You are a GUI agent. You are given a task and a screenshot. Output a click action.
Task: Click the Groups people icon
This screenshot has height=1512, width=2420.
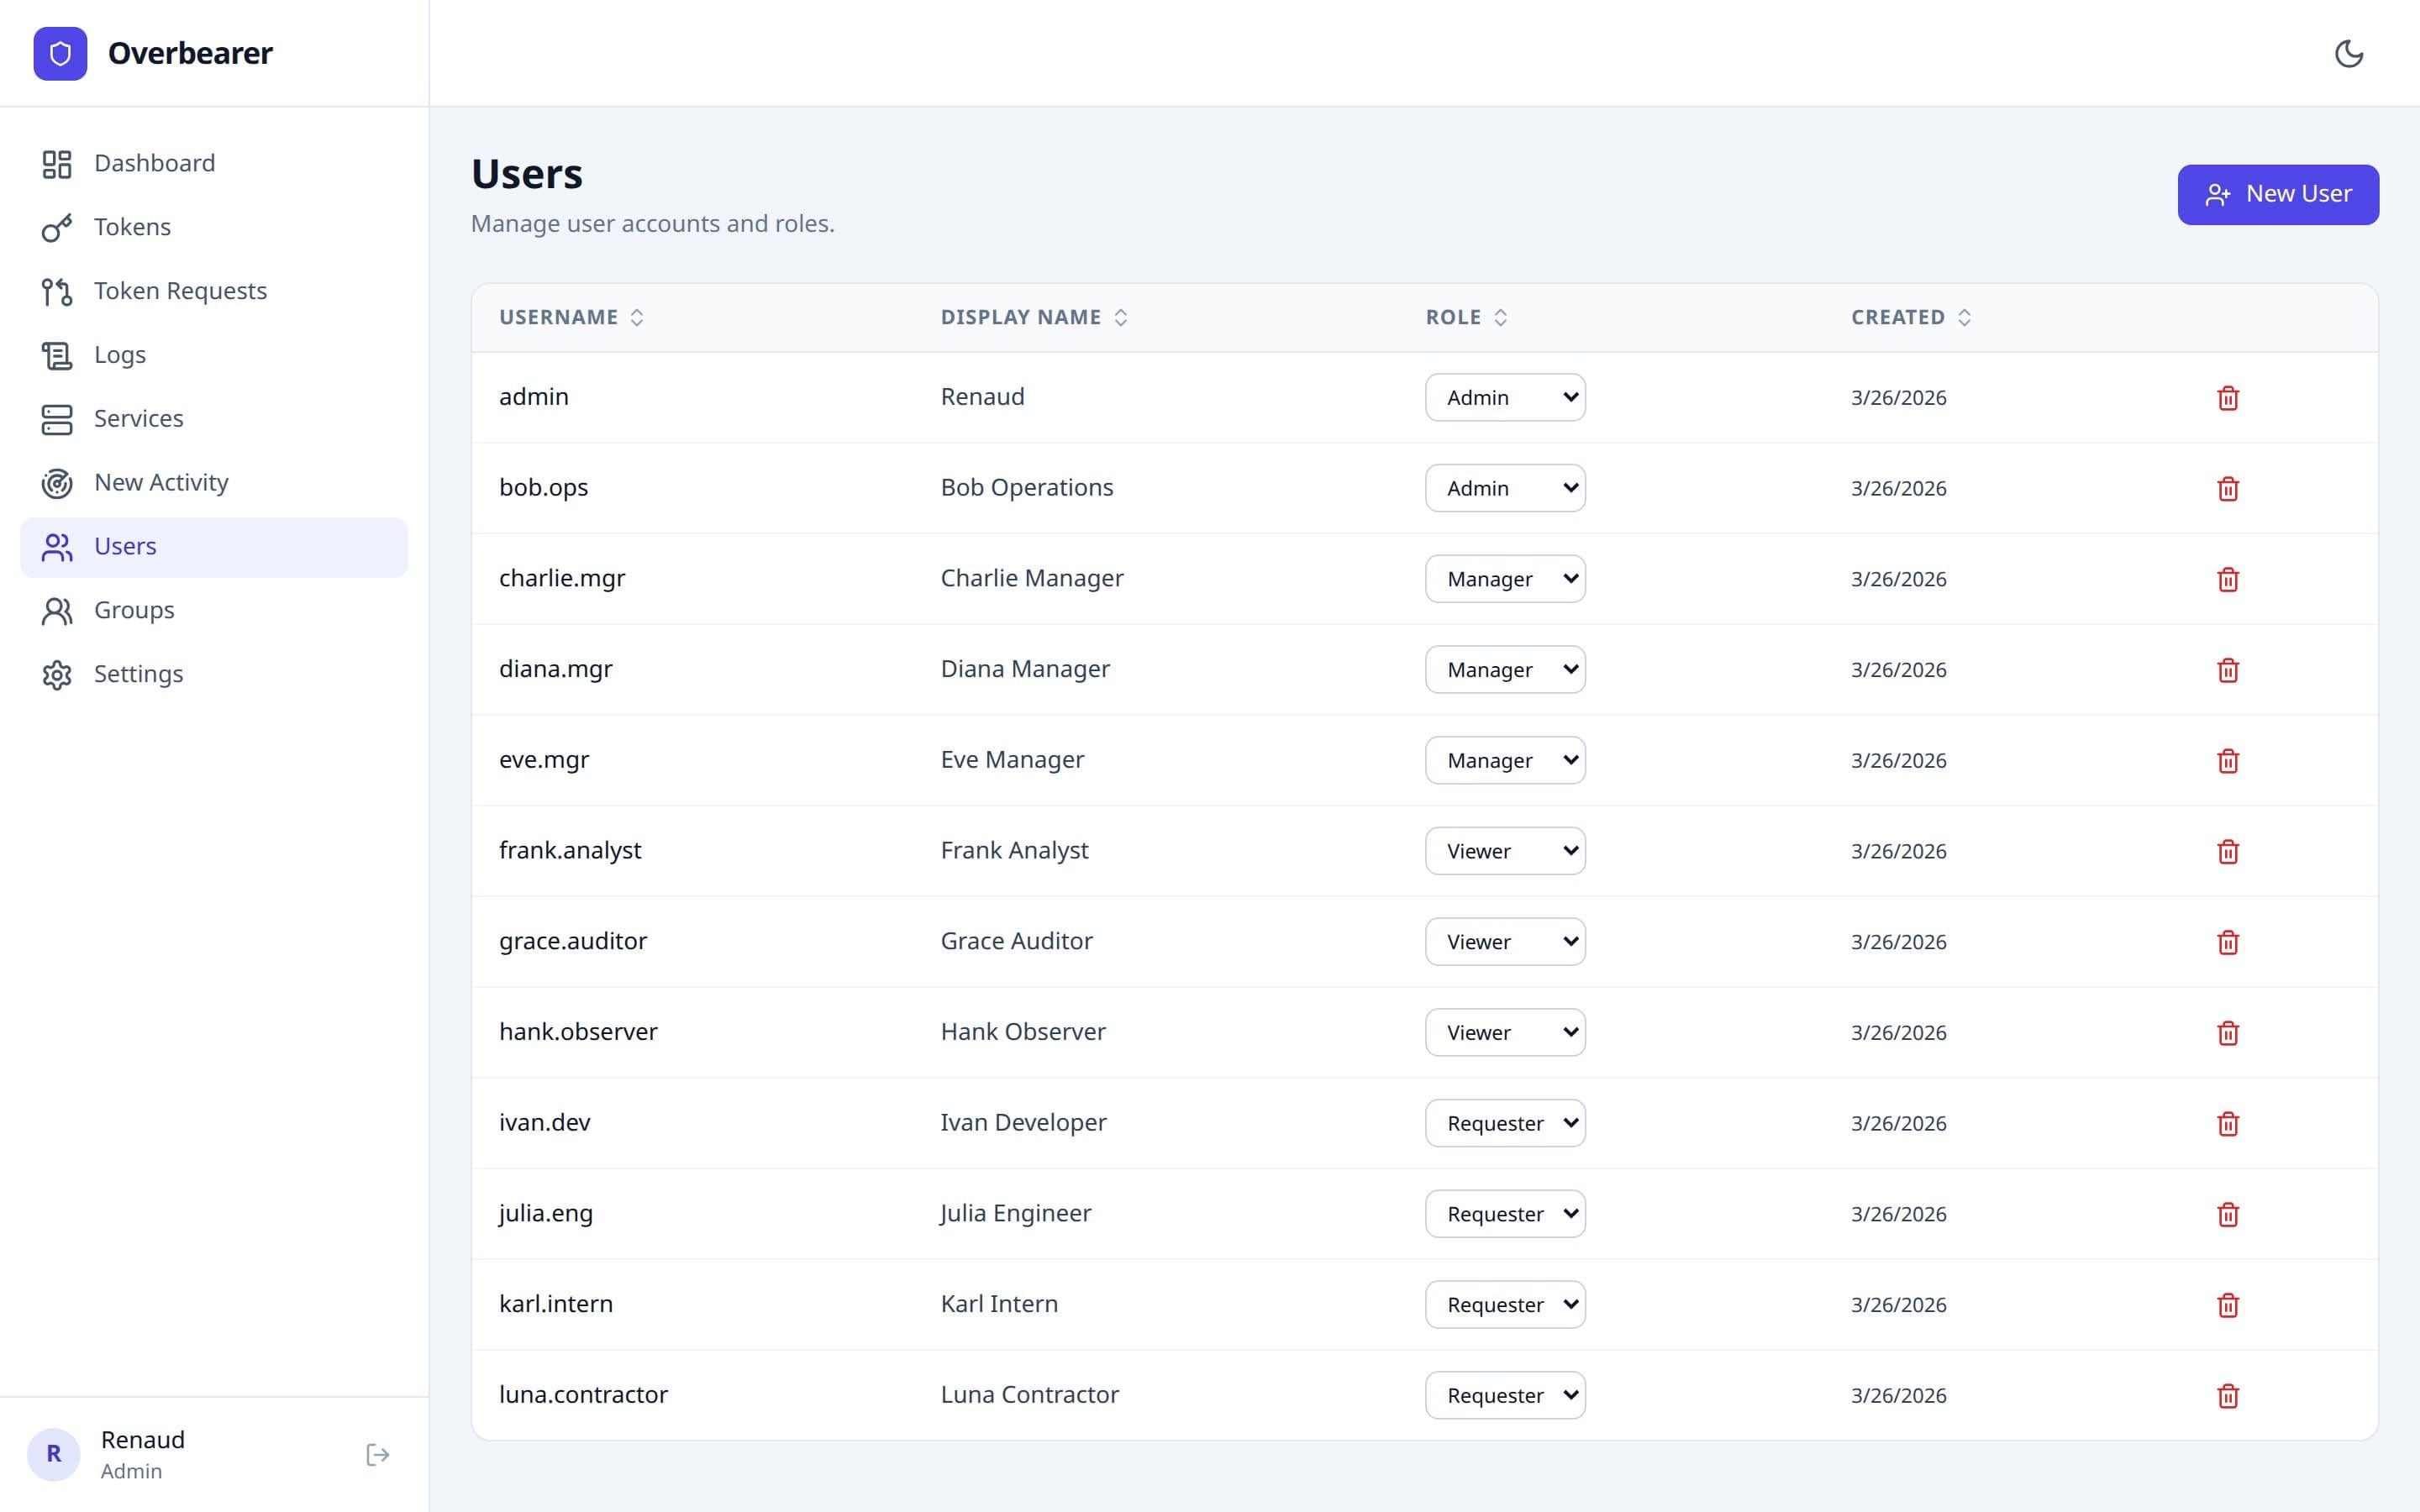coord(57,610)
